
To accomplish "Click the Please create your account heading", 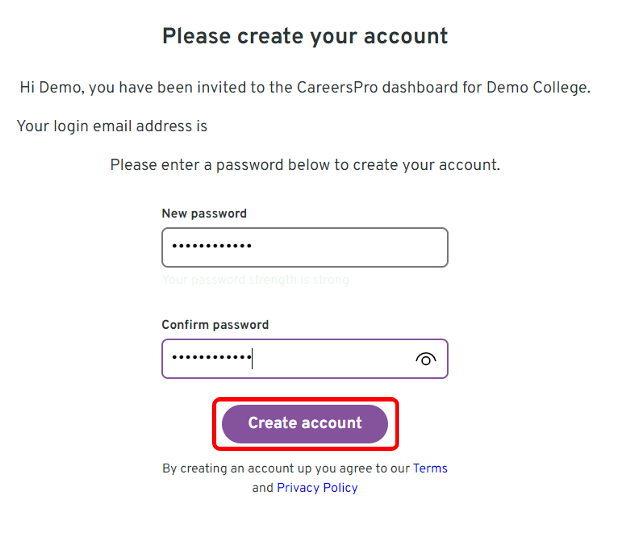I will 305,36.
